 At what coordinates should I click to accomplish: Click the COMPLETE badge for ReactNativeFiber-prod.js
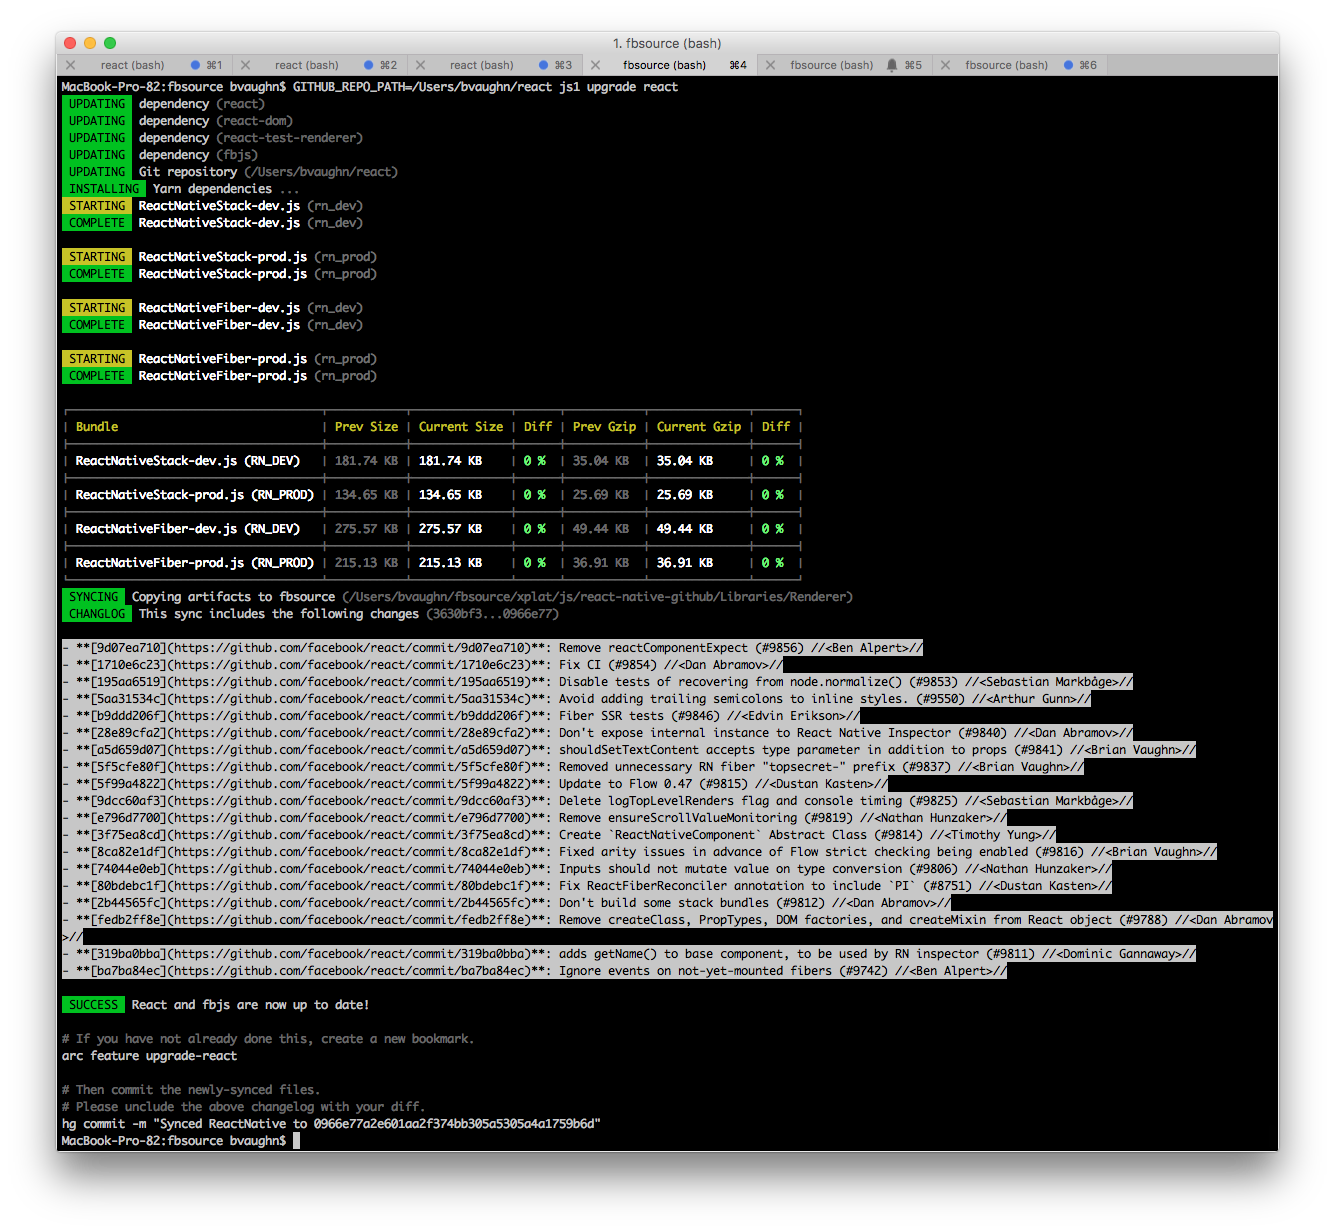coord(97,376)
